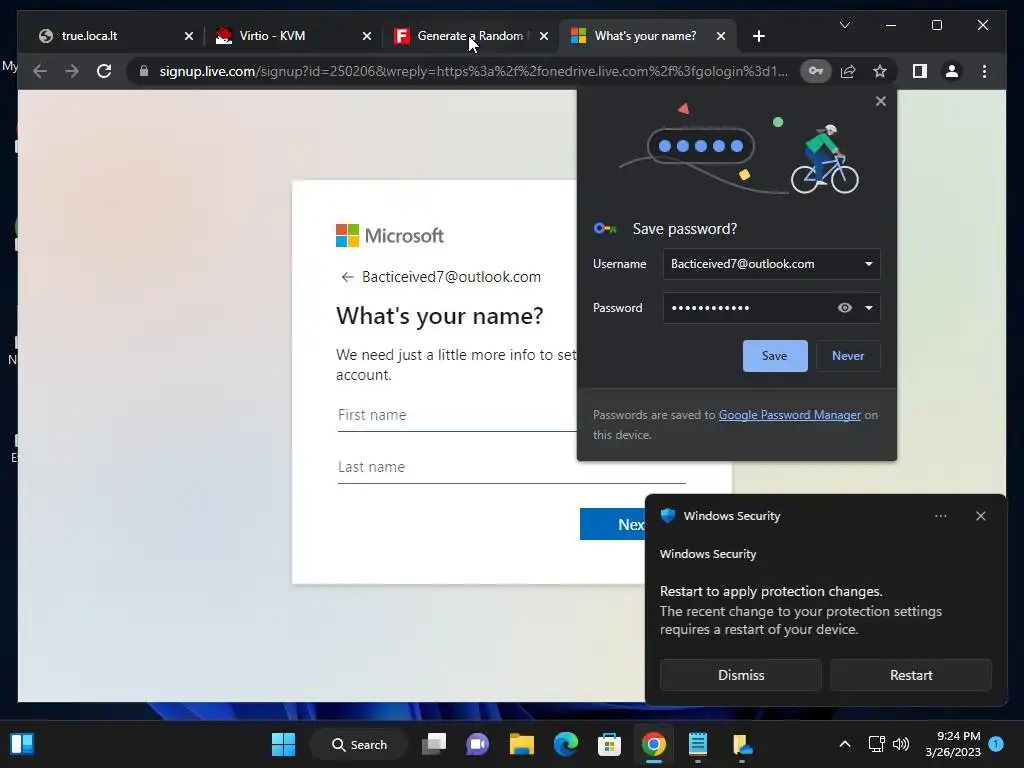The height and width of the screenshot is (768, 1024).
Task: Open Microsoft Edge from taskbar
Action: (566, 744)
